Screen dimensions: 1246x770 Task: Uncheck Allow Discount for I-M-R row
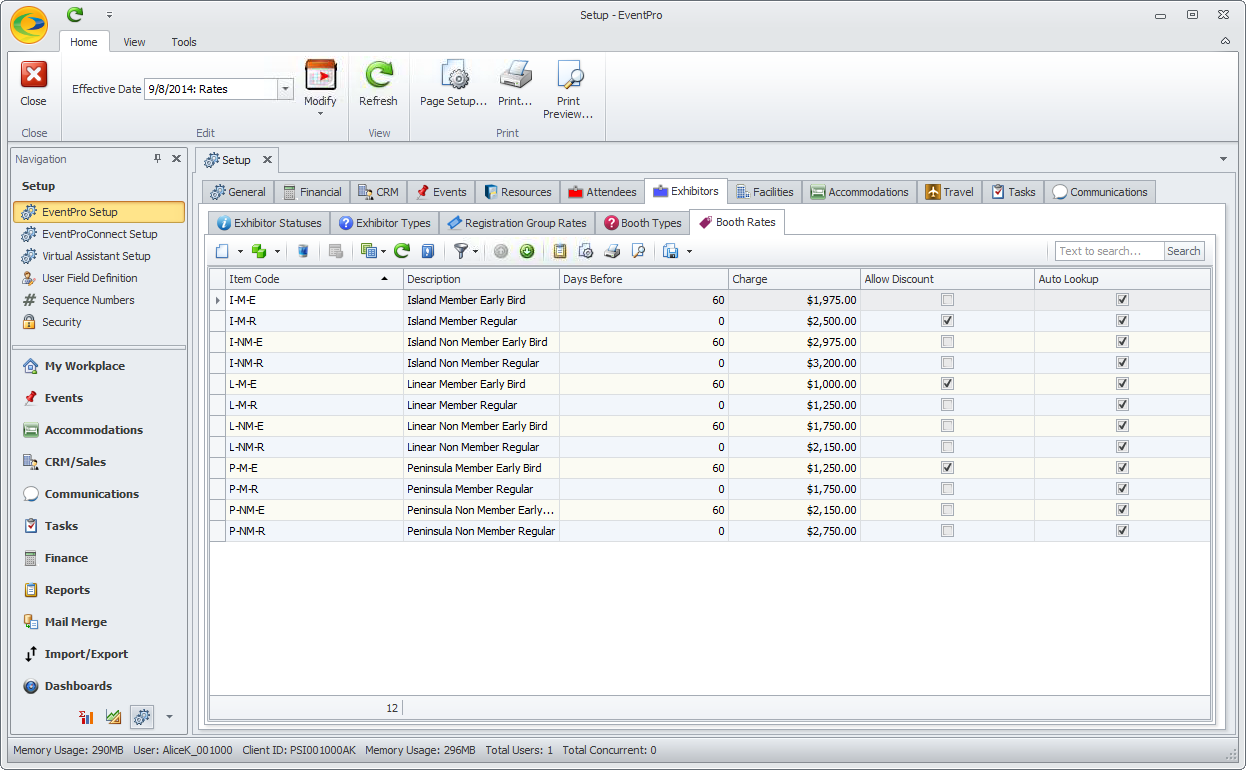point(947,321)
